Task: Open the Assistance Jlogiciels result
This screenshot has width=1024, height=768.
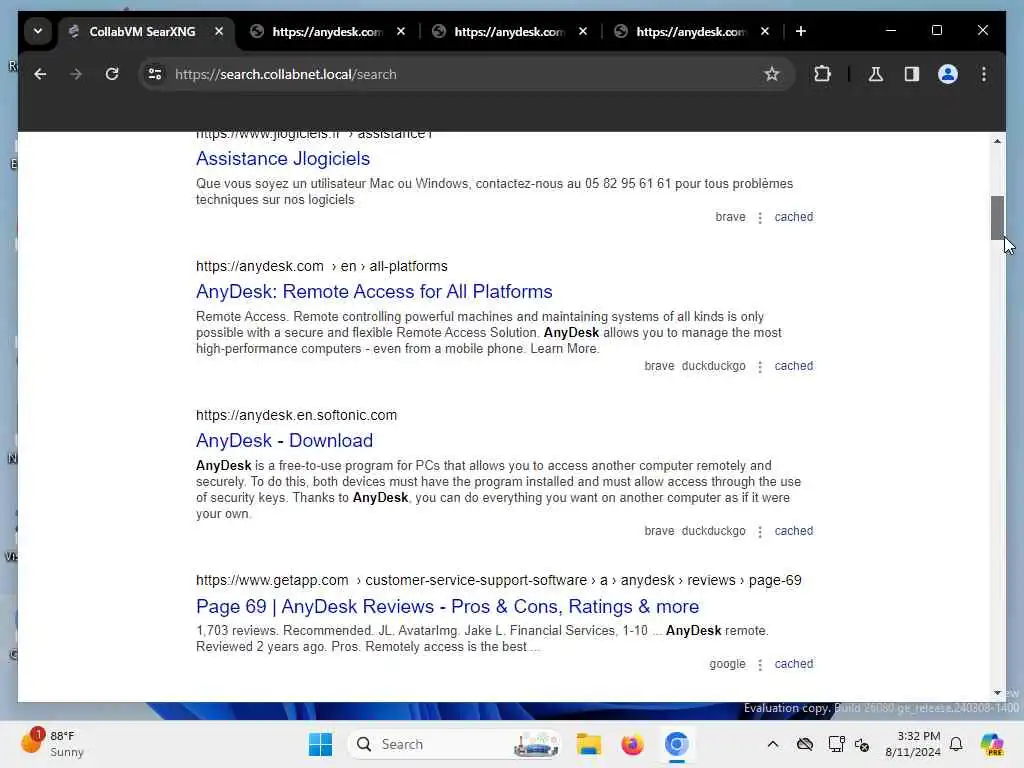Action: pos(283,159)
